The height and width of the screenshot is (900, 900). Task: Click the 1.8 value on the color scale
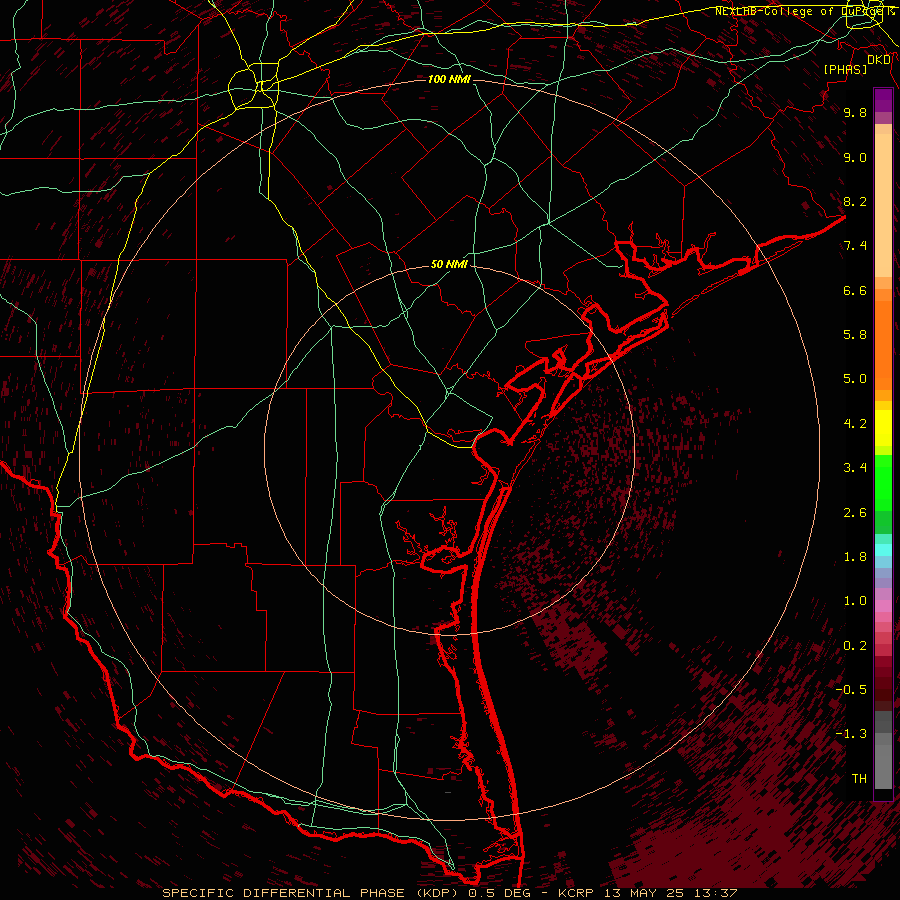[x=855, y=557]
